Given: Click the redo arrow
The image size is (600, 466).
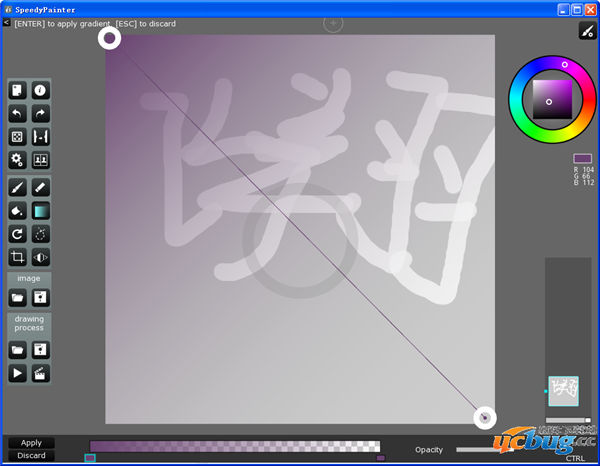Looking at the screenshot, I should pos(40,114).
